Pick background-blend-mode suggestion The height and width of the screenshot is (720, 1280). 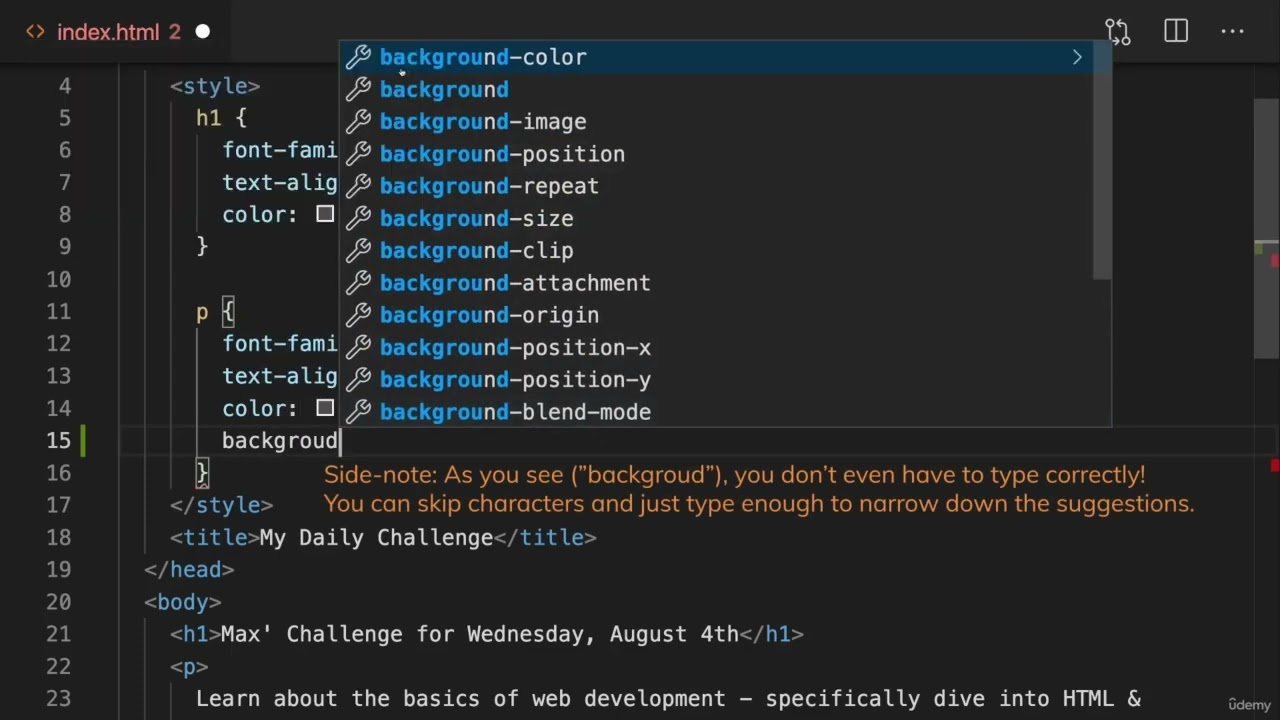coord(725,412)
